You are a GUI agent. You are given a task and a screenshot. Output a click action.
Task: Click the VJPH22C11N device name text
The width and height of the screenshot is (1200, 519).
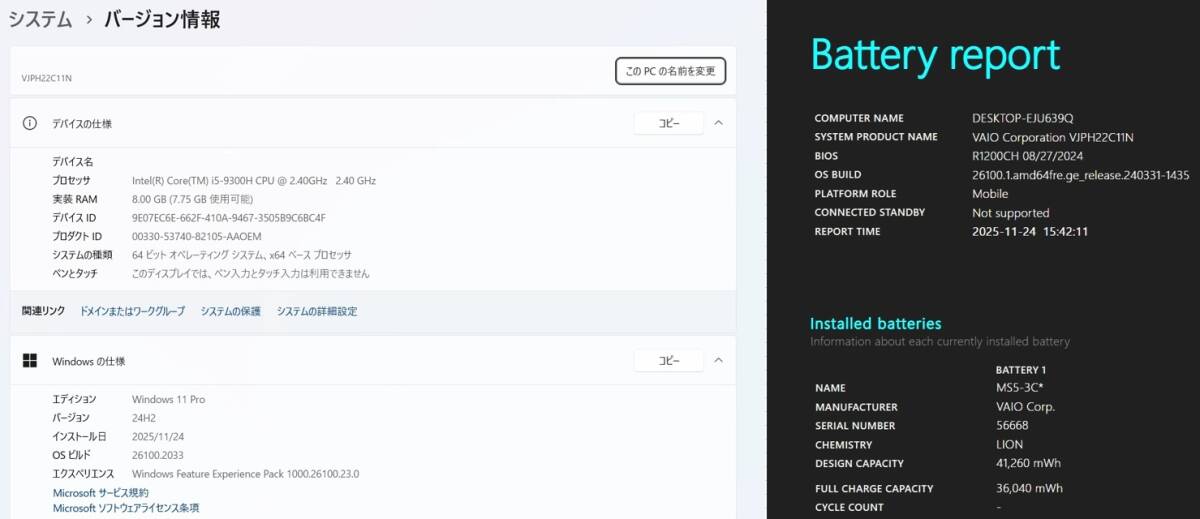pos(47,78)
